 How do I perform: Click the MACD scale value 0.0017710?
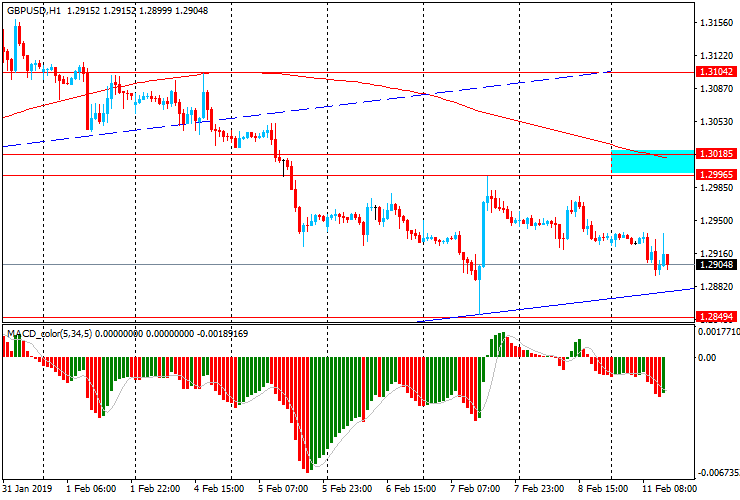(718, 331)
